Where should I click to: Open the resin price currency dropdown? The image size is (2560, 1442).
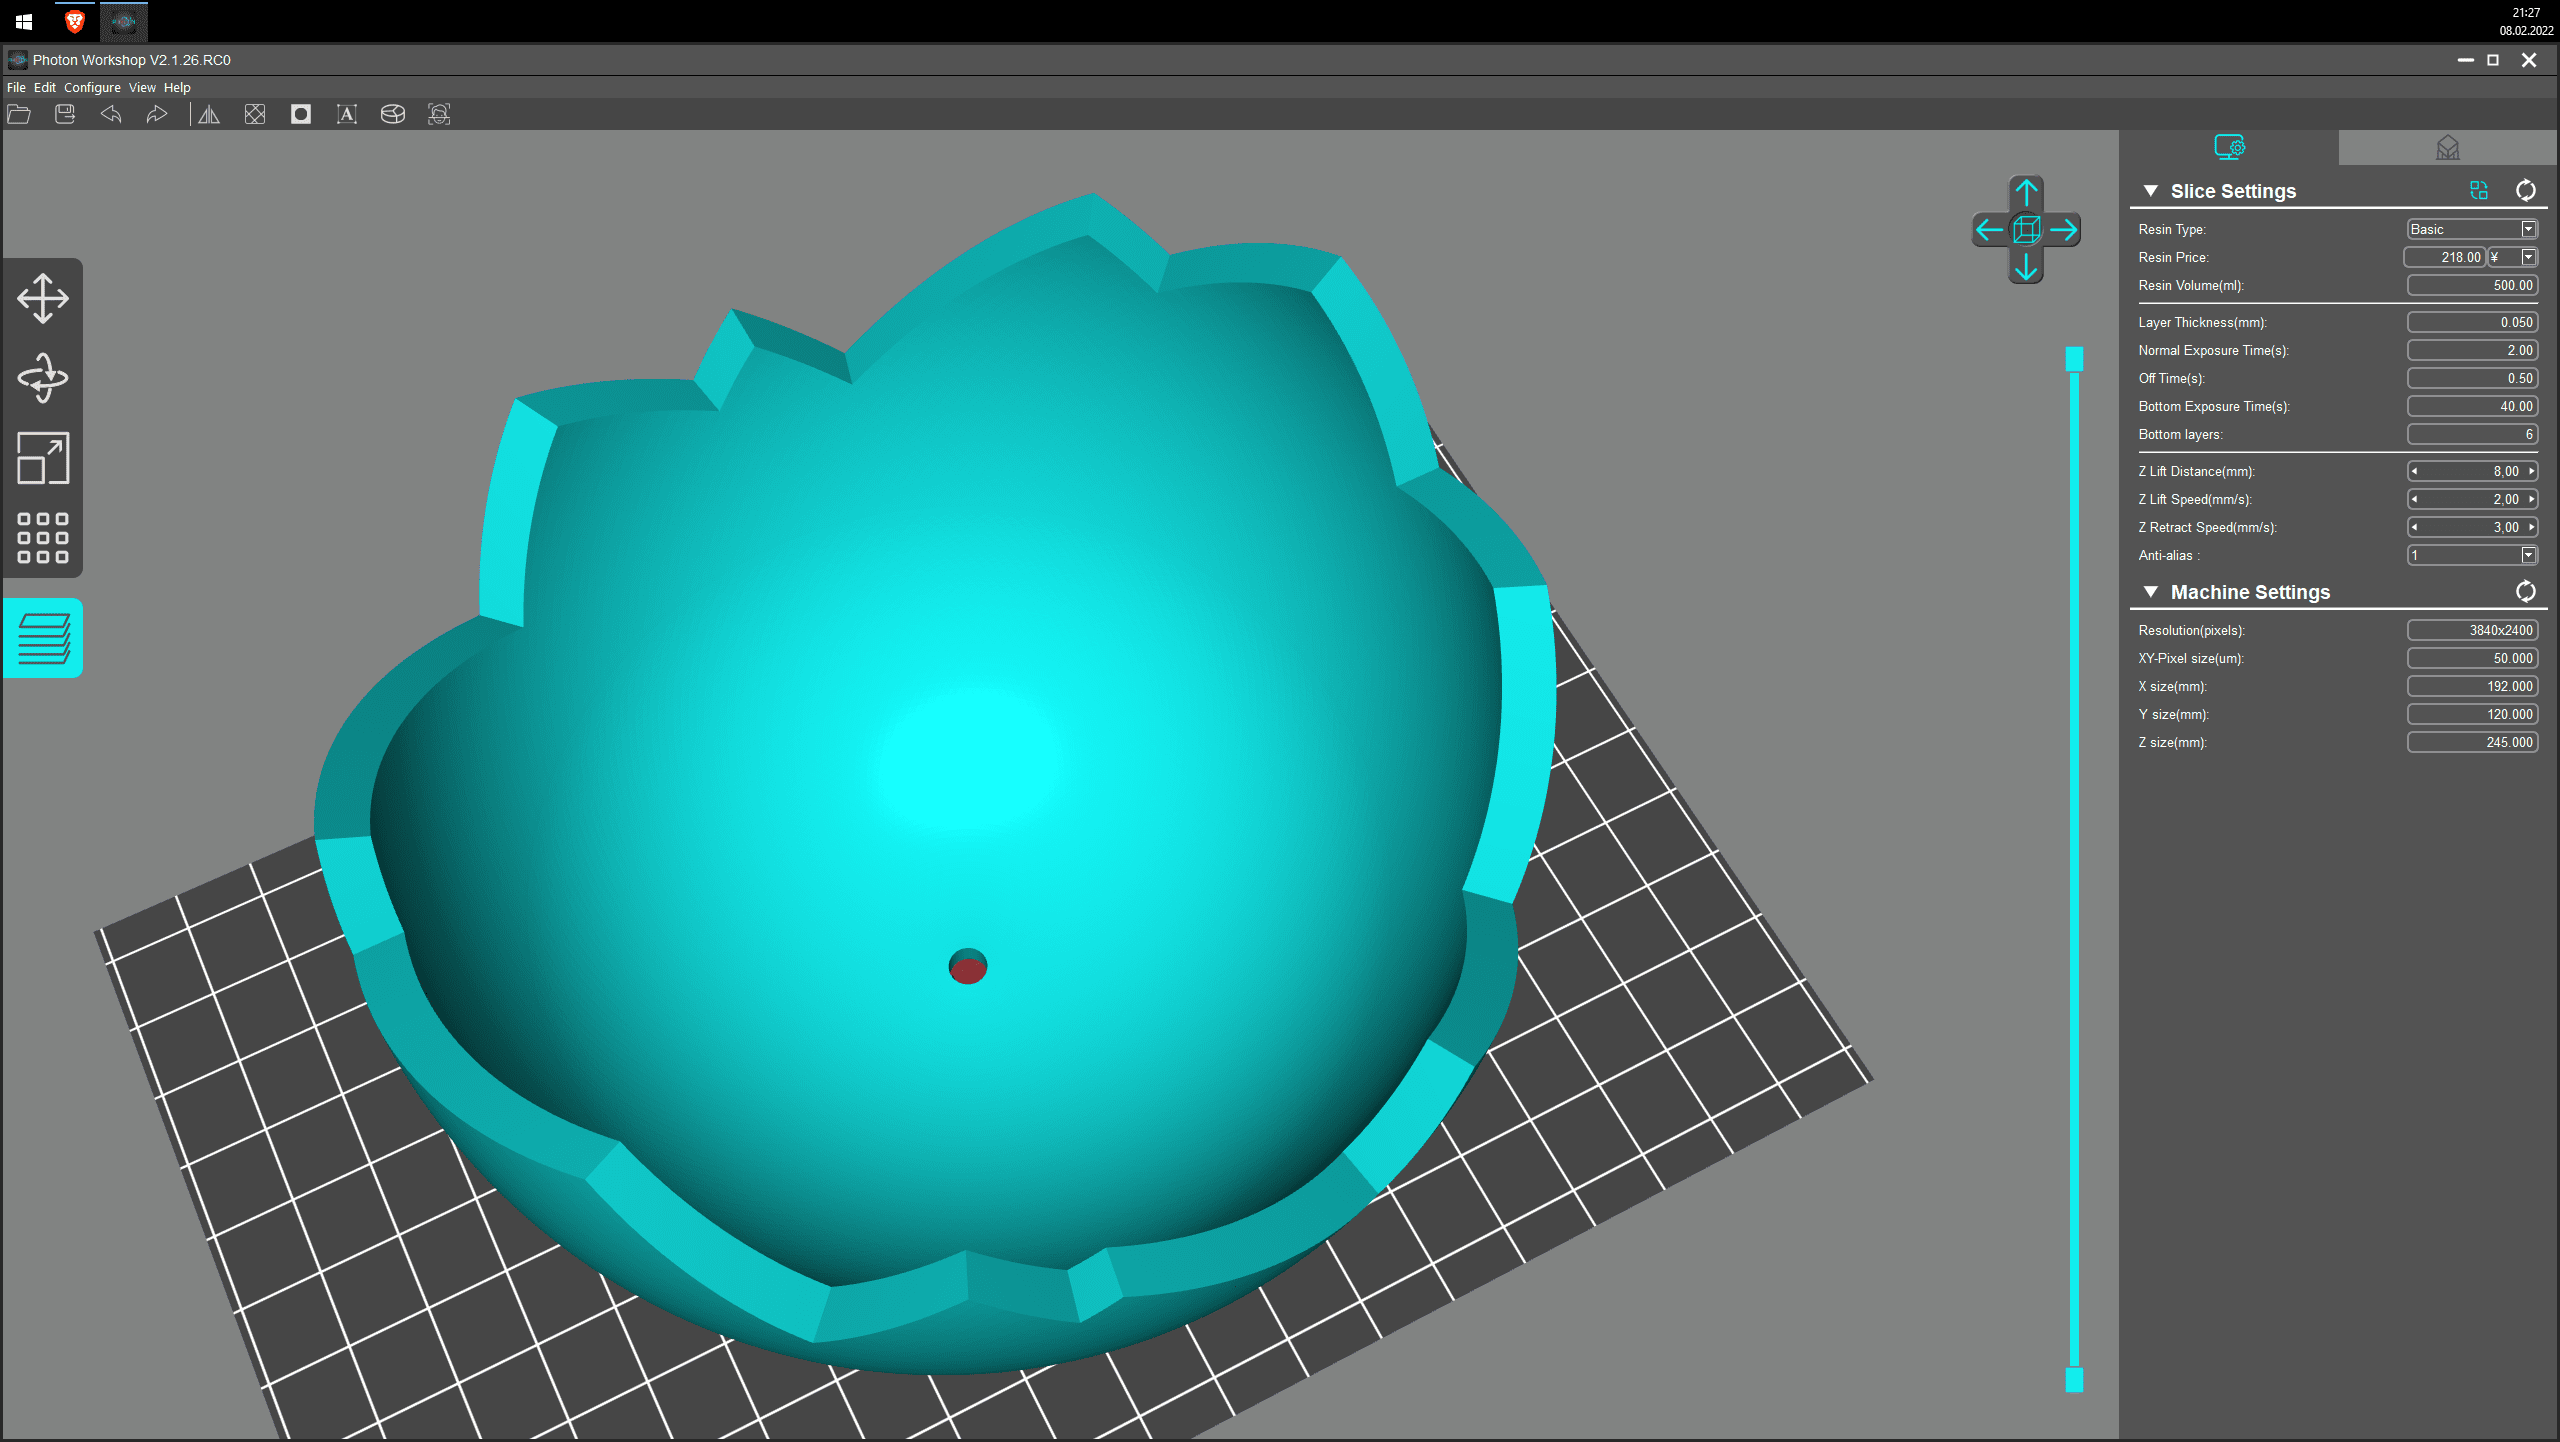point(2528,257)
